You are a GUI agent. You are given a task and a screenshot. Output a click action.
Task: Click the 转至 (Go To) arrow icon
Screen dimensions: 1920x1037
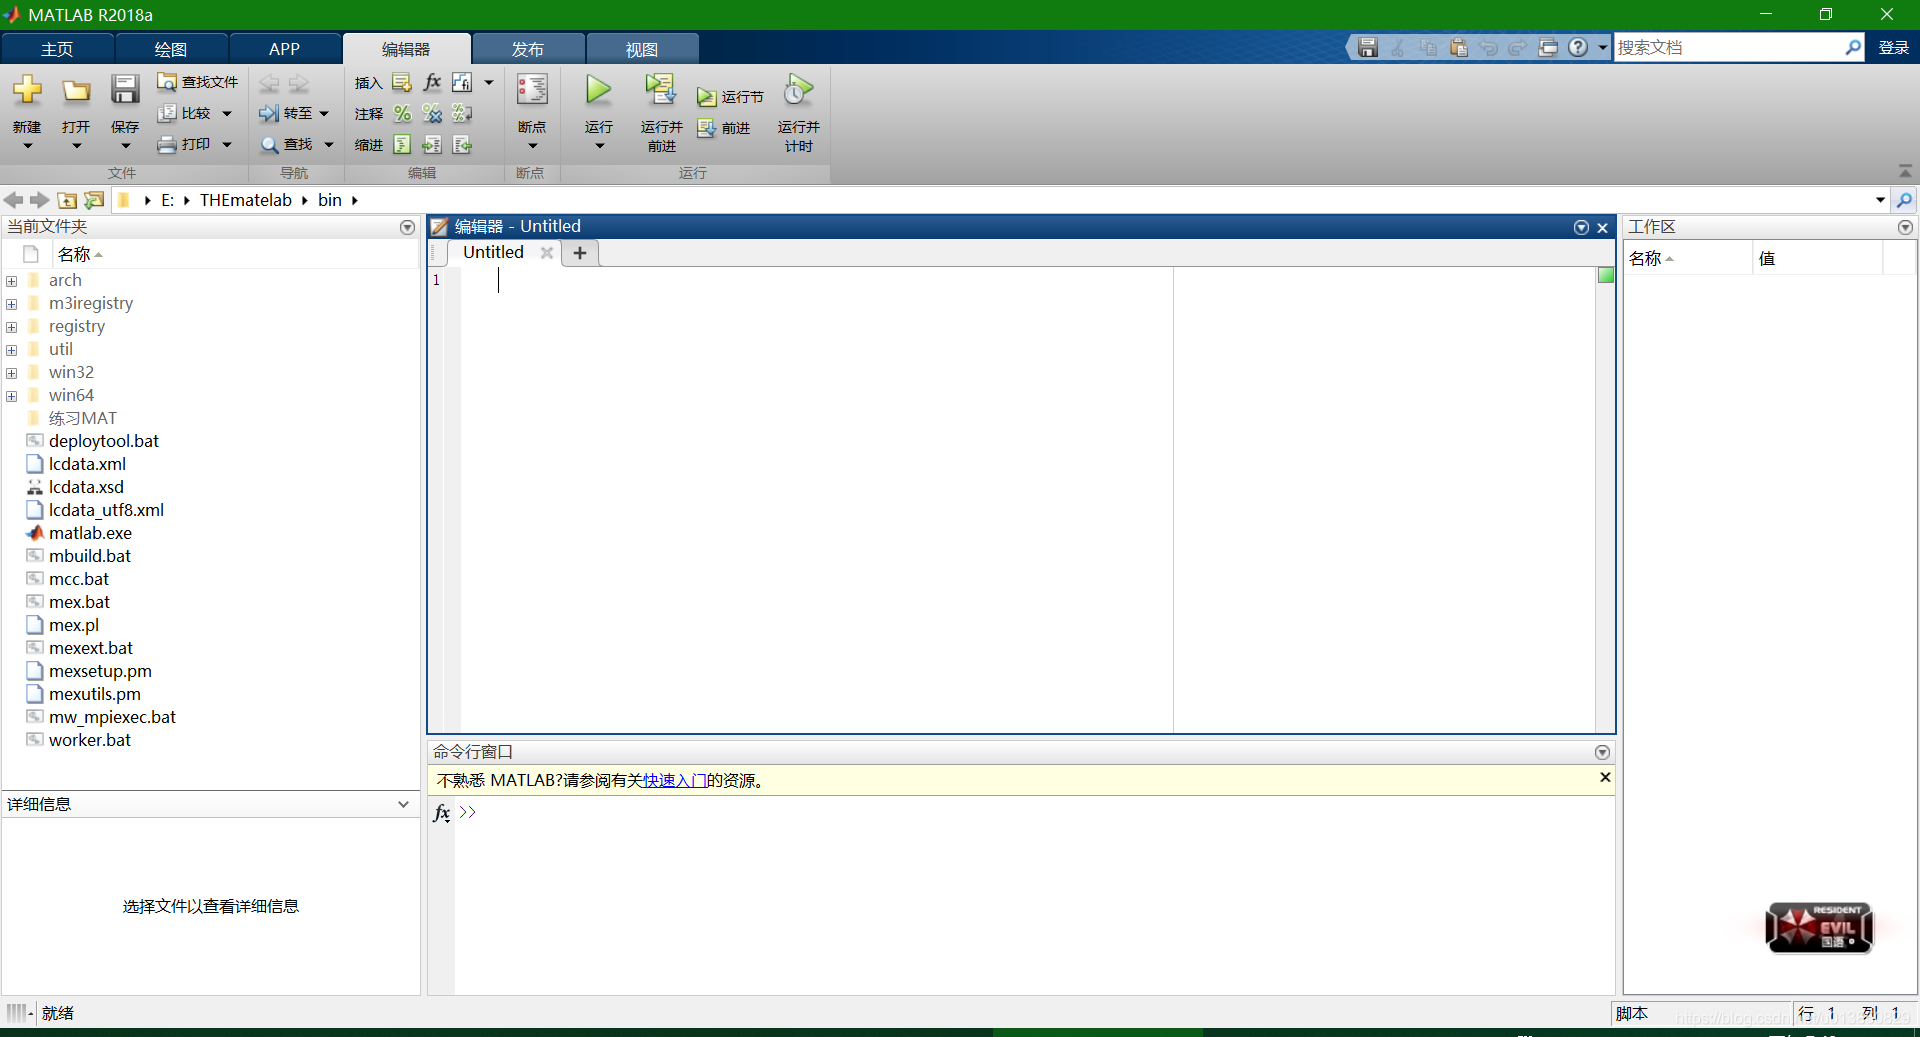[x=268, y=114]
